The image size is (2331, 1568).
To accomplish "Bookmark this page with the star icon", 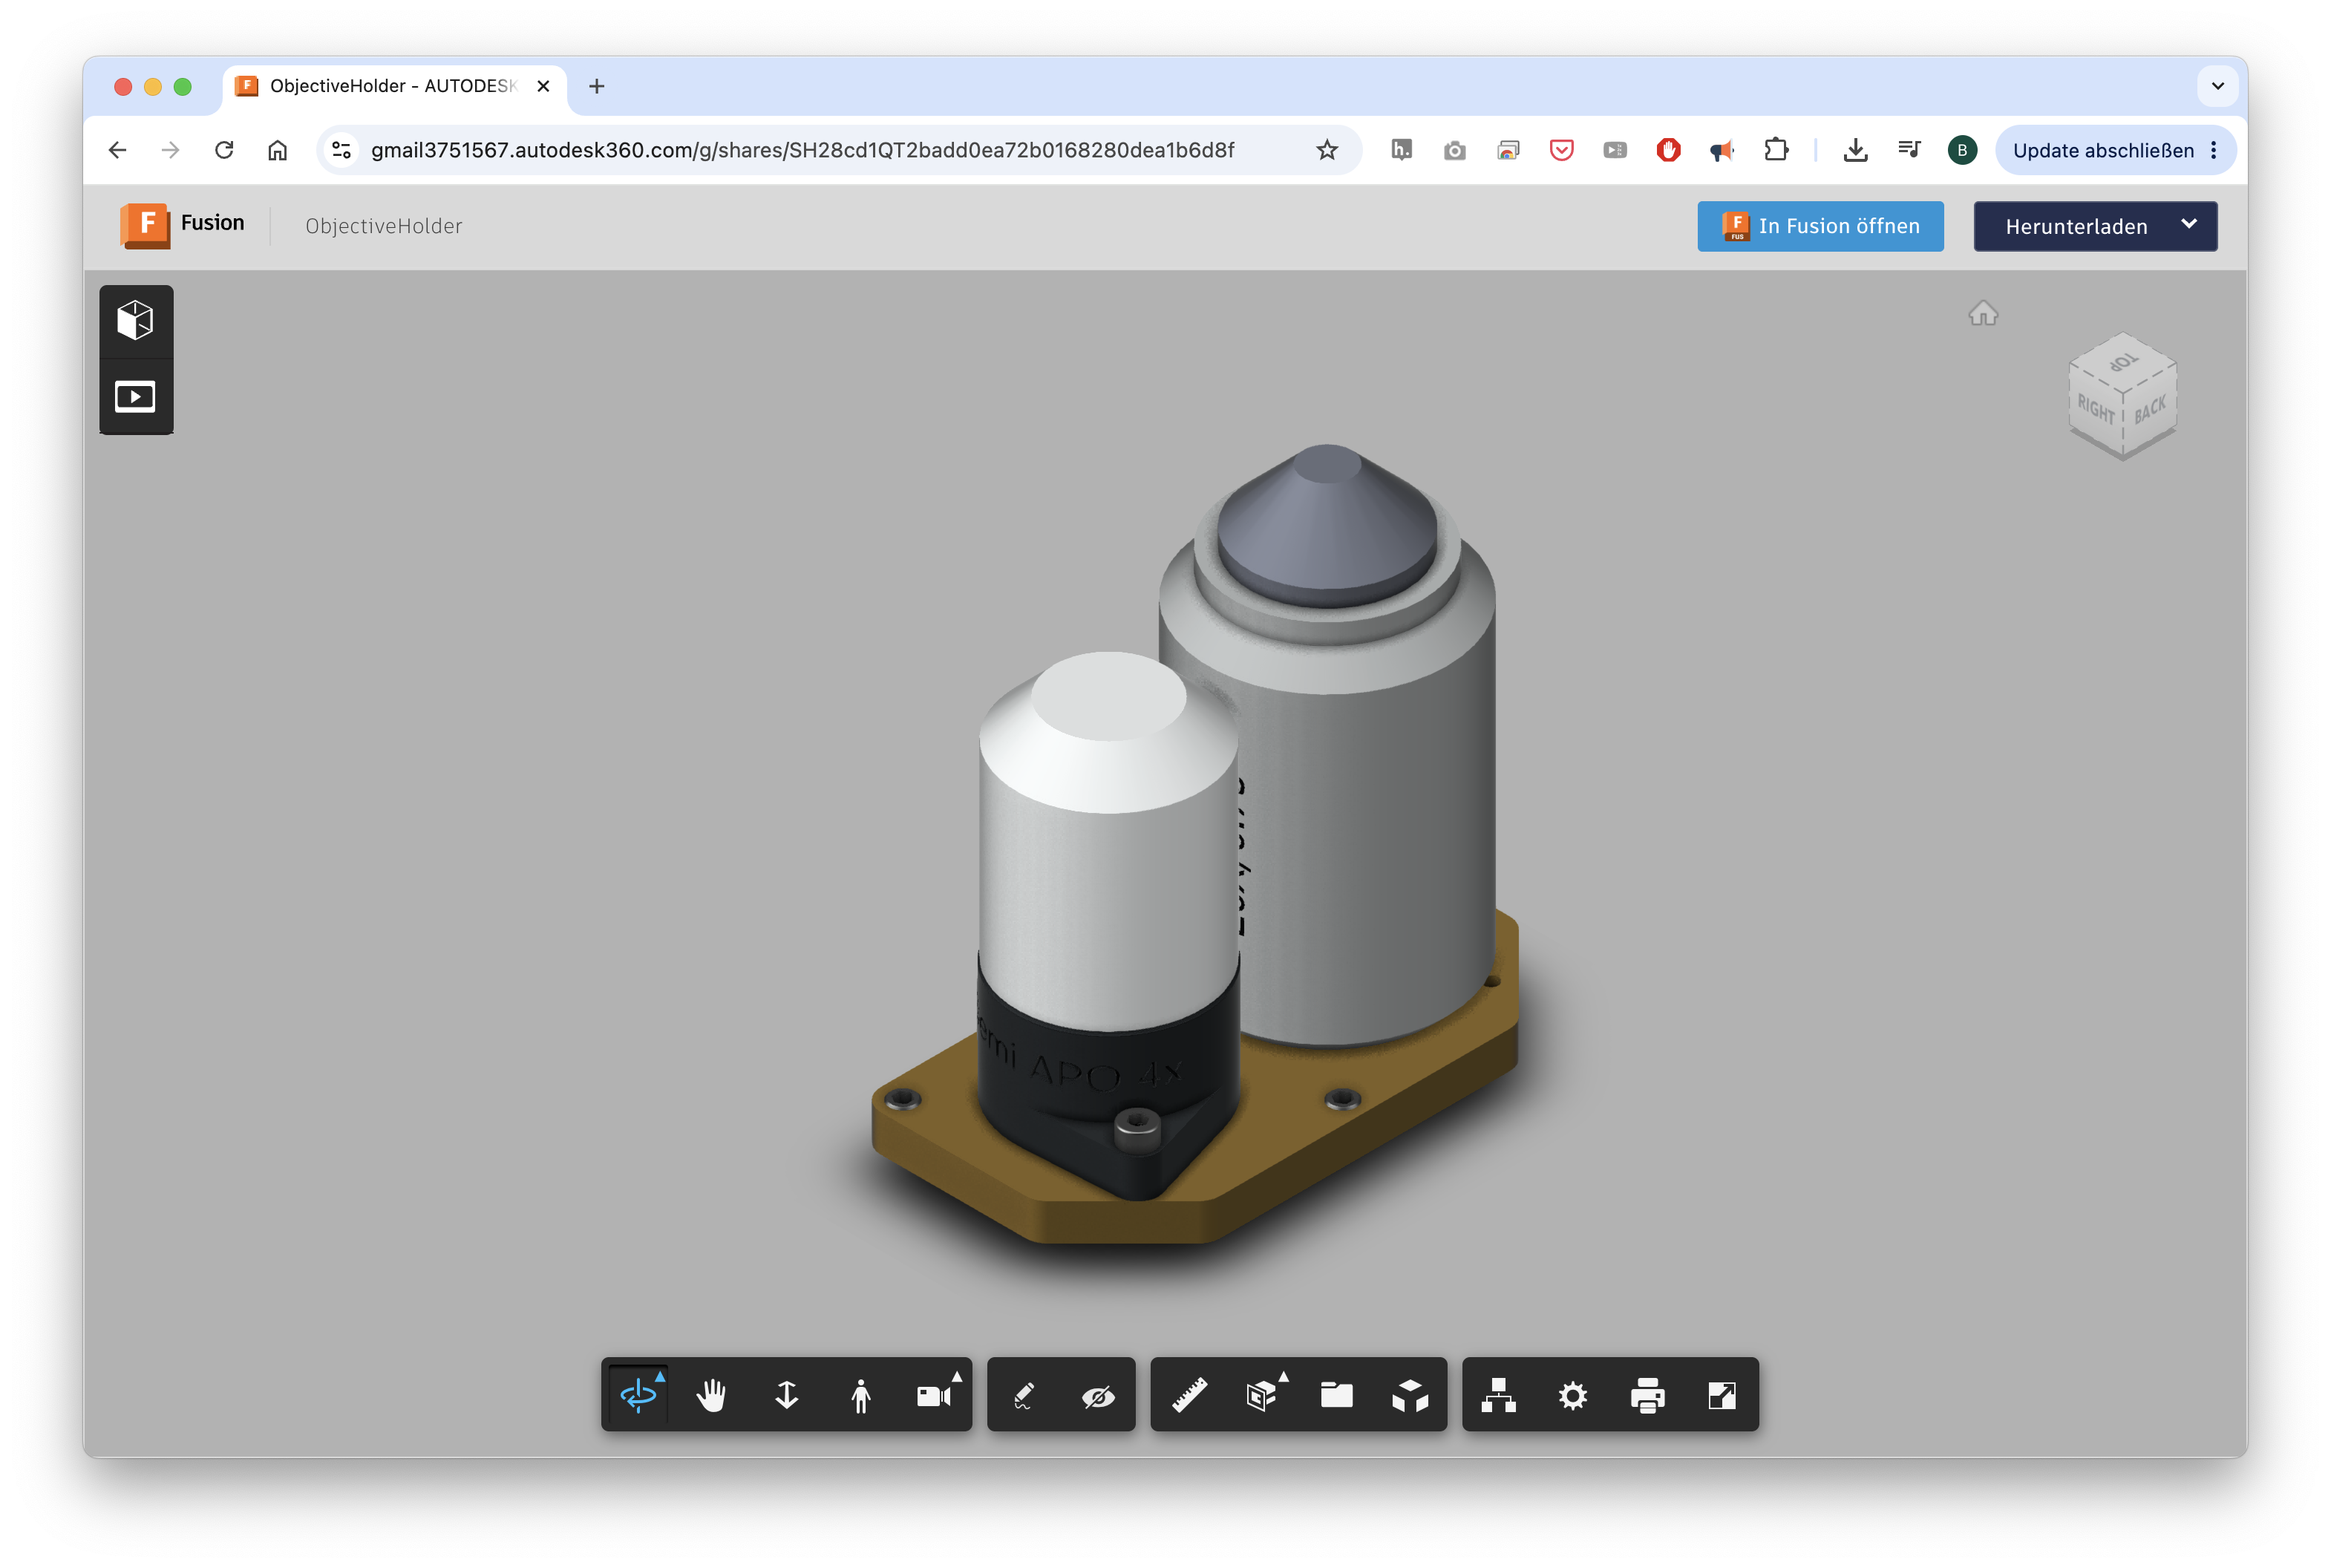I will (x=1326, y=150).
